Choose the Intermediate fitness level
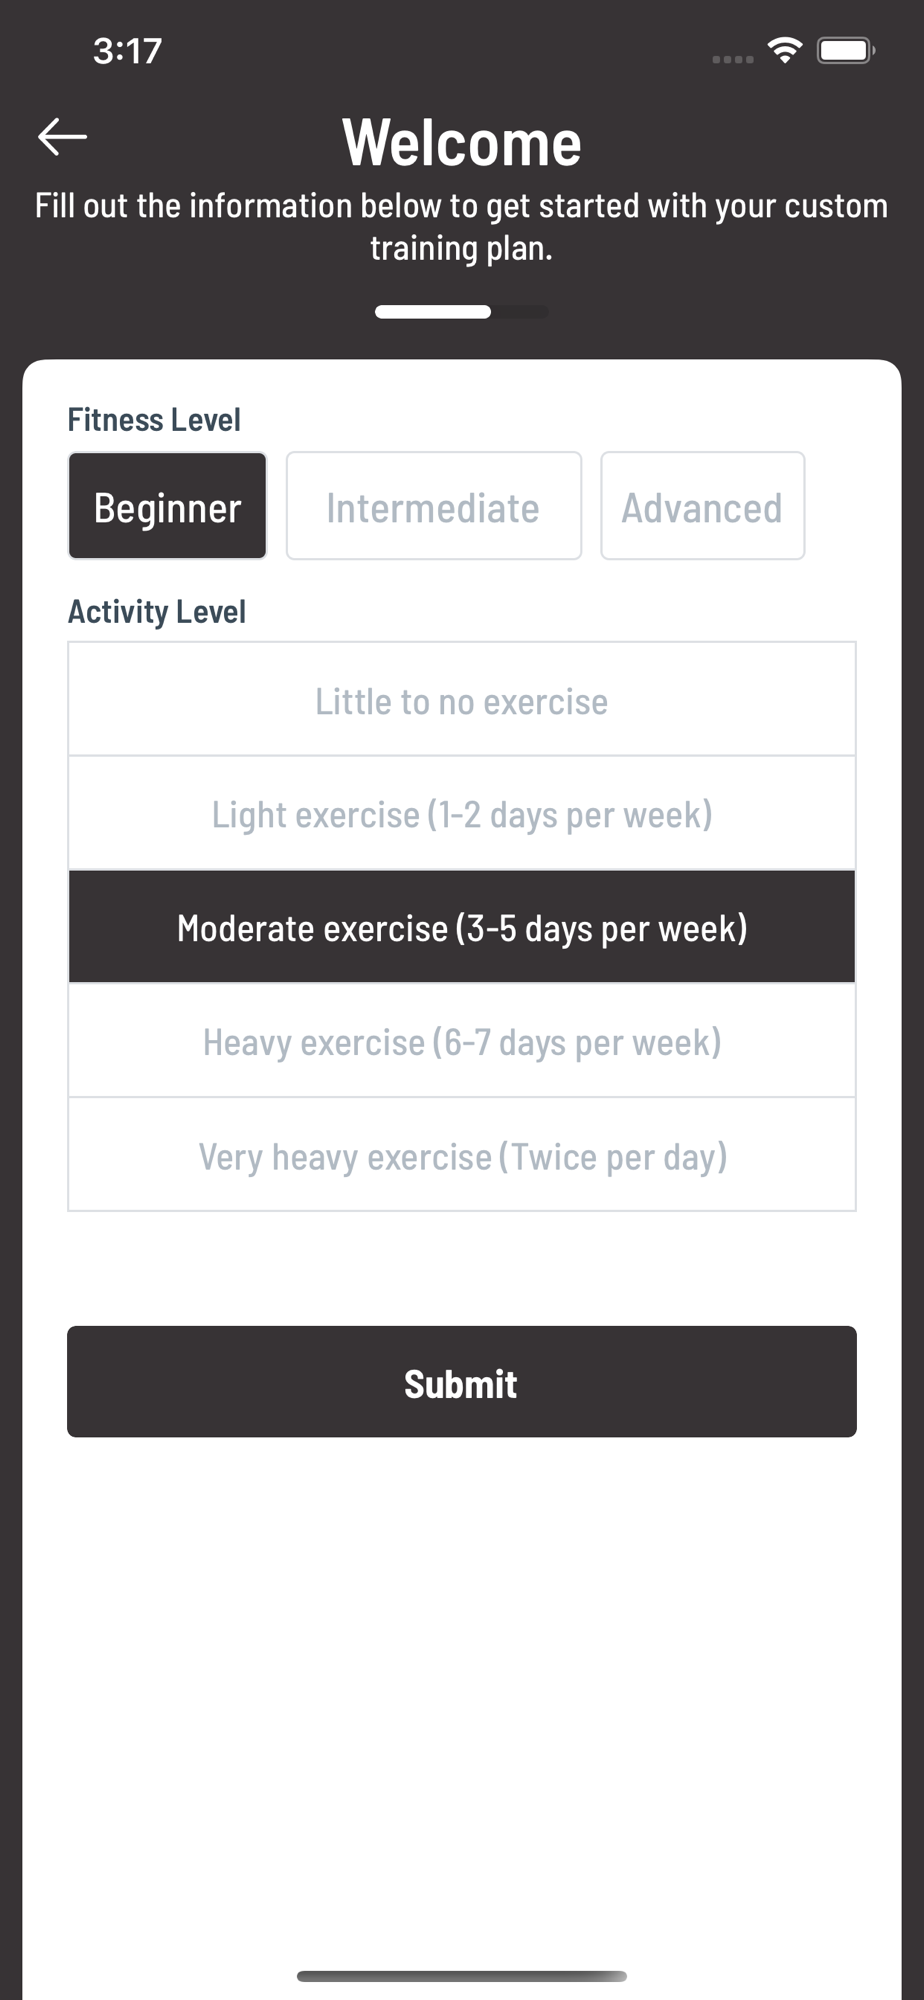 point(433,506)
